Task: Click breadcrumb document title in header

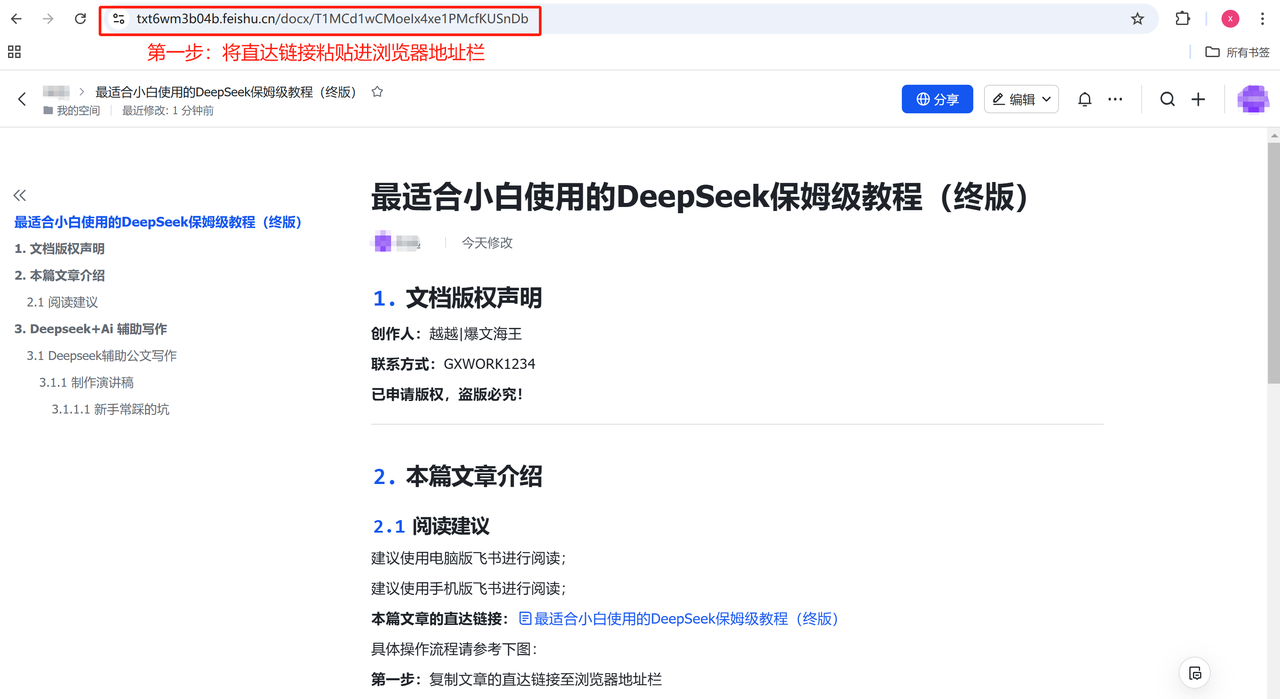Action: point(226,92)
